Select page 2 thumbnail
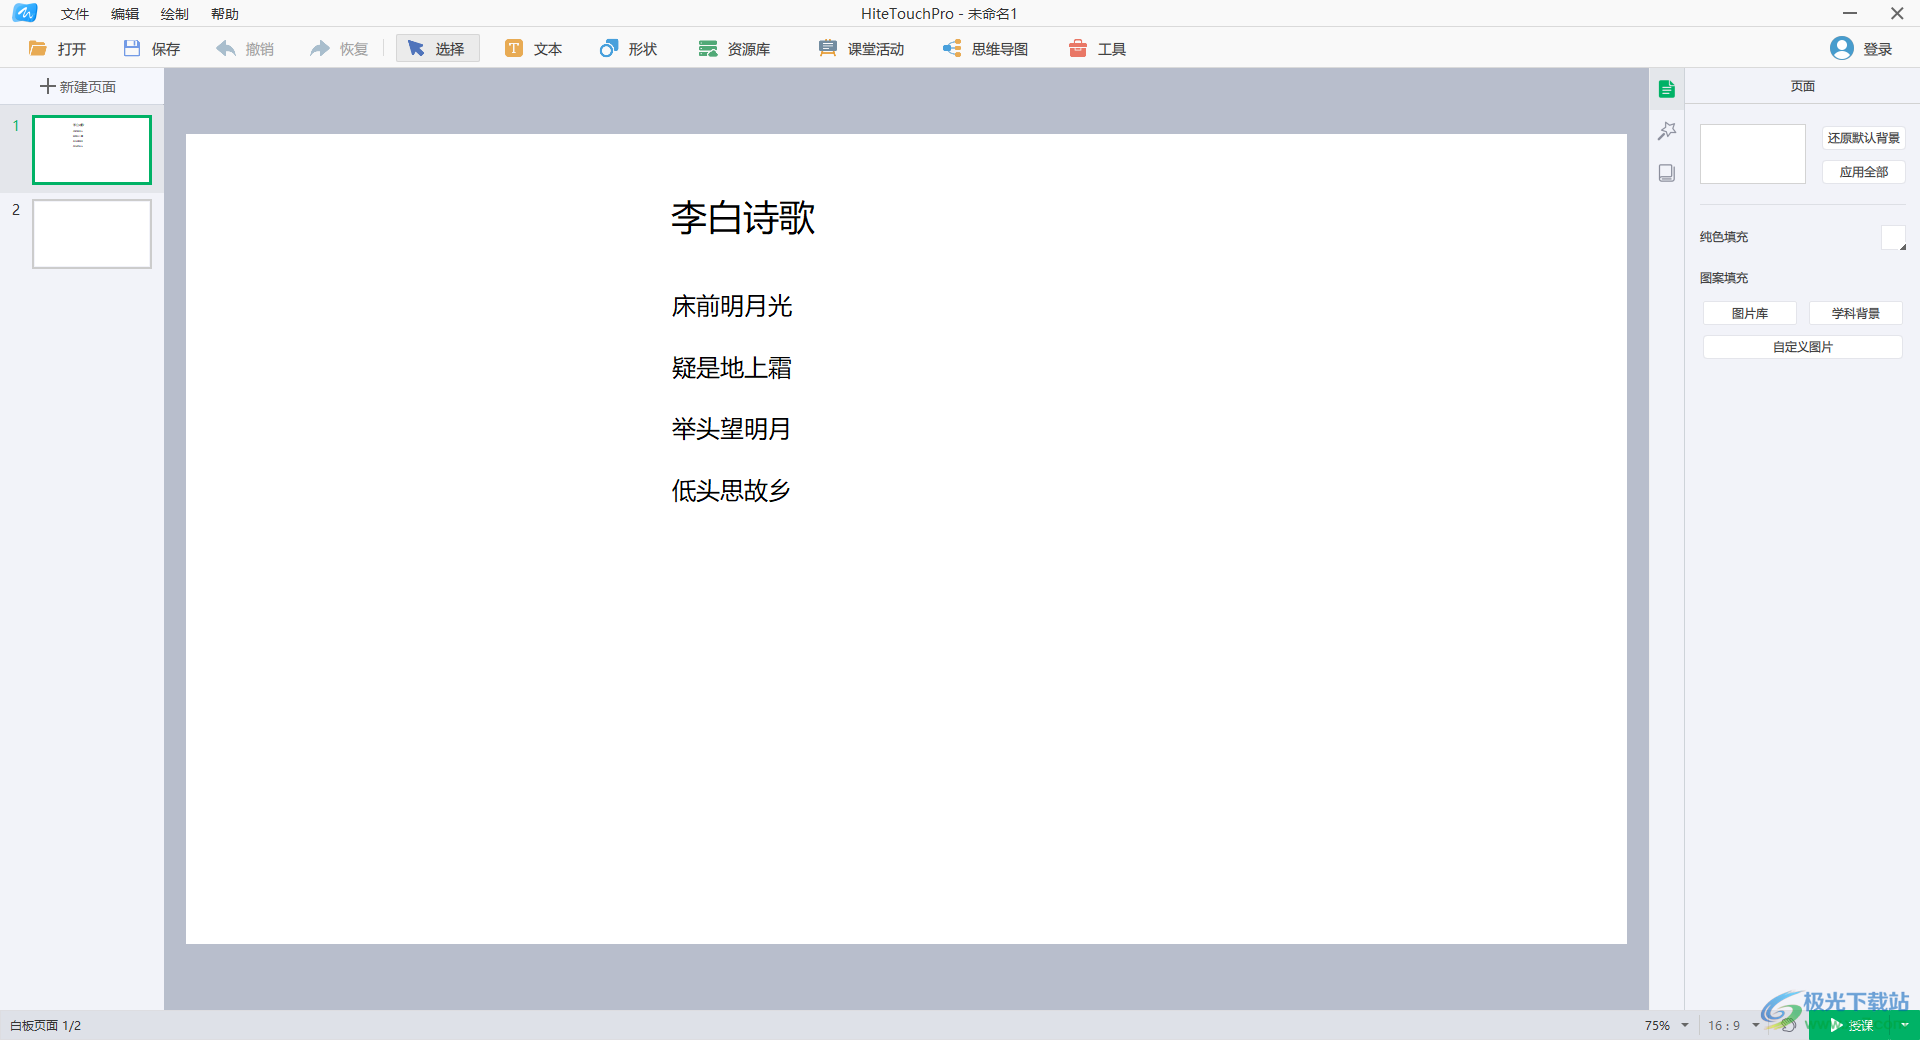 [x=92, y=234]
